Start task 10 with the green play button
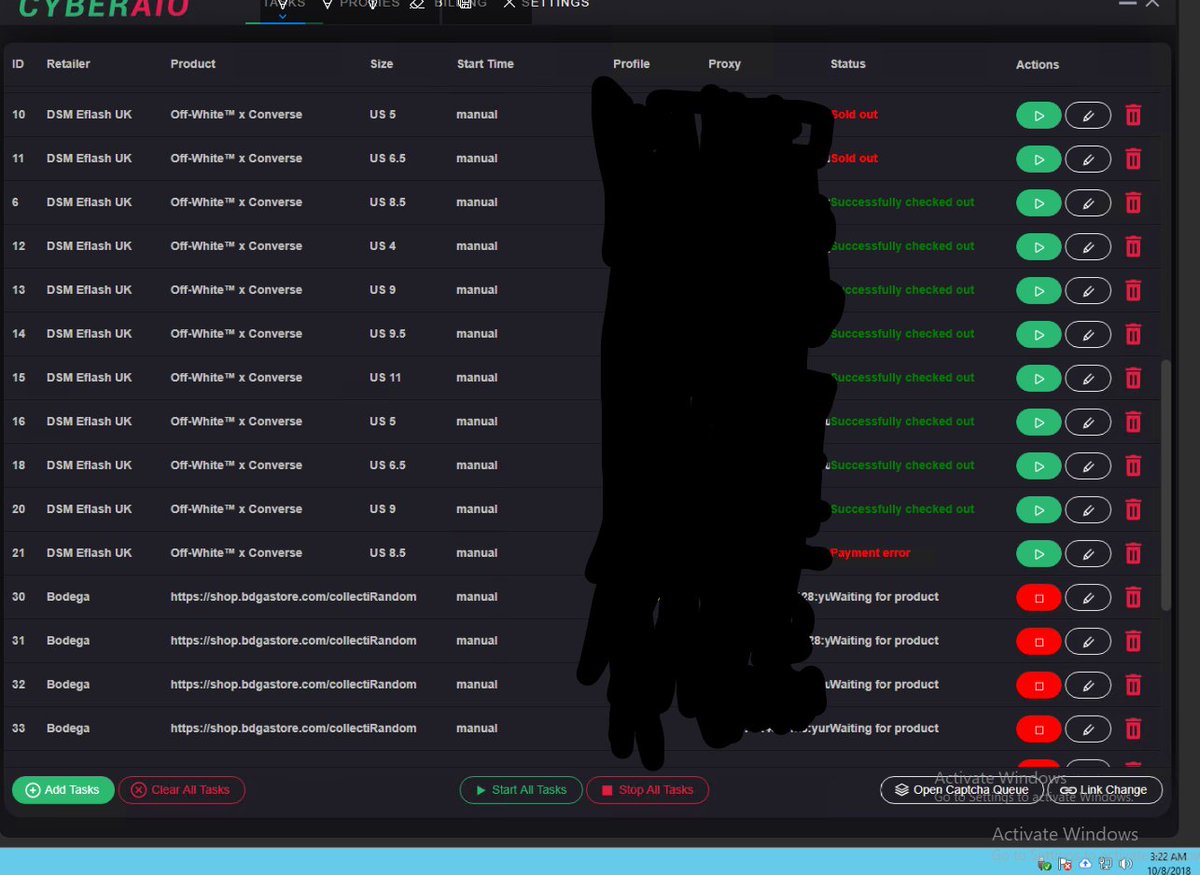 [x=1038, y=115]
